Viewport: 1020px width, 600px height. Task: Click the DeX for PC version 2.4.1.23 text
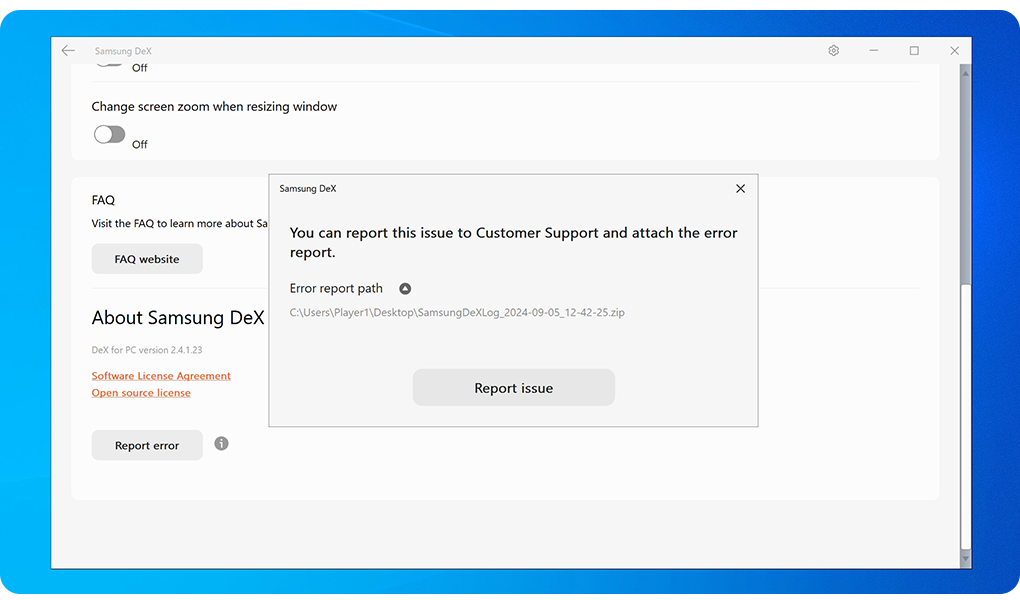pos(147,350)
